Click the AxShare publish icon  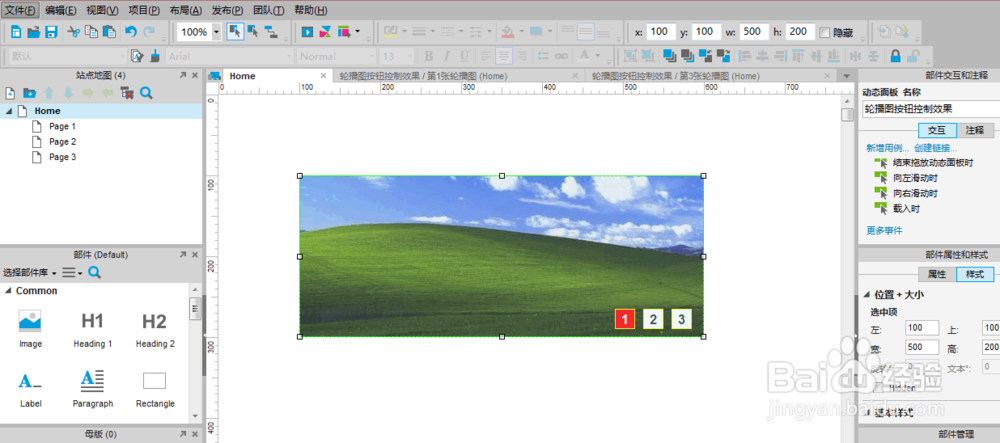(x=325, y=32)
